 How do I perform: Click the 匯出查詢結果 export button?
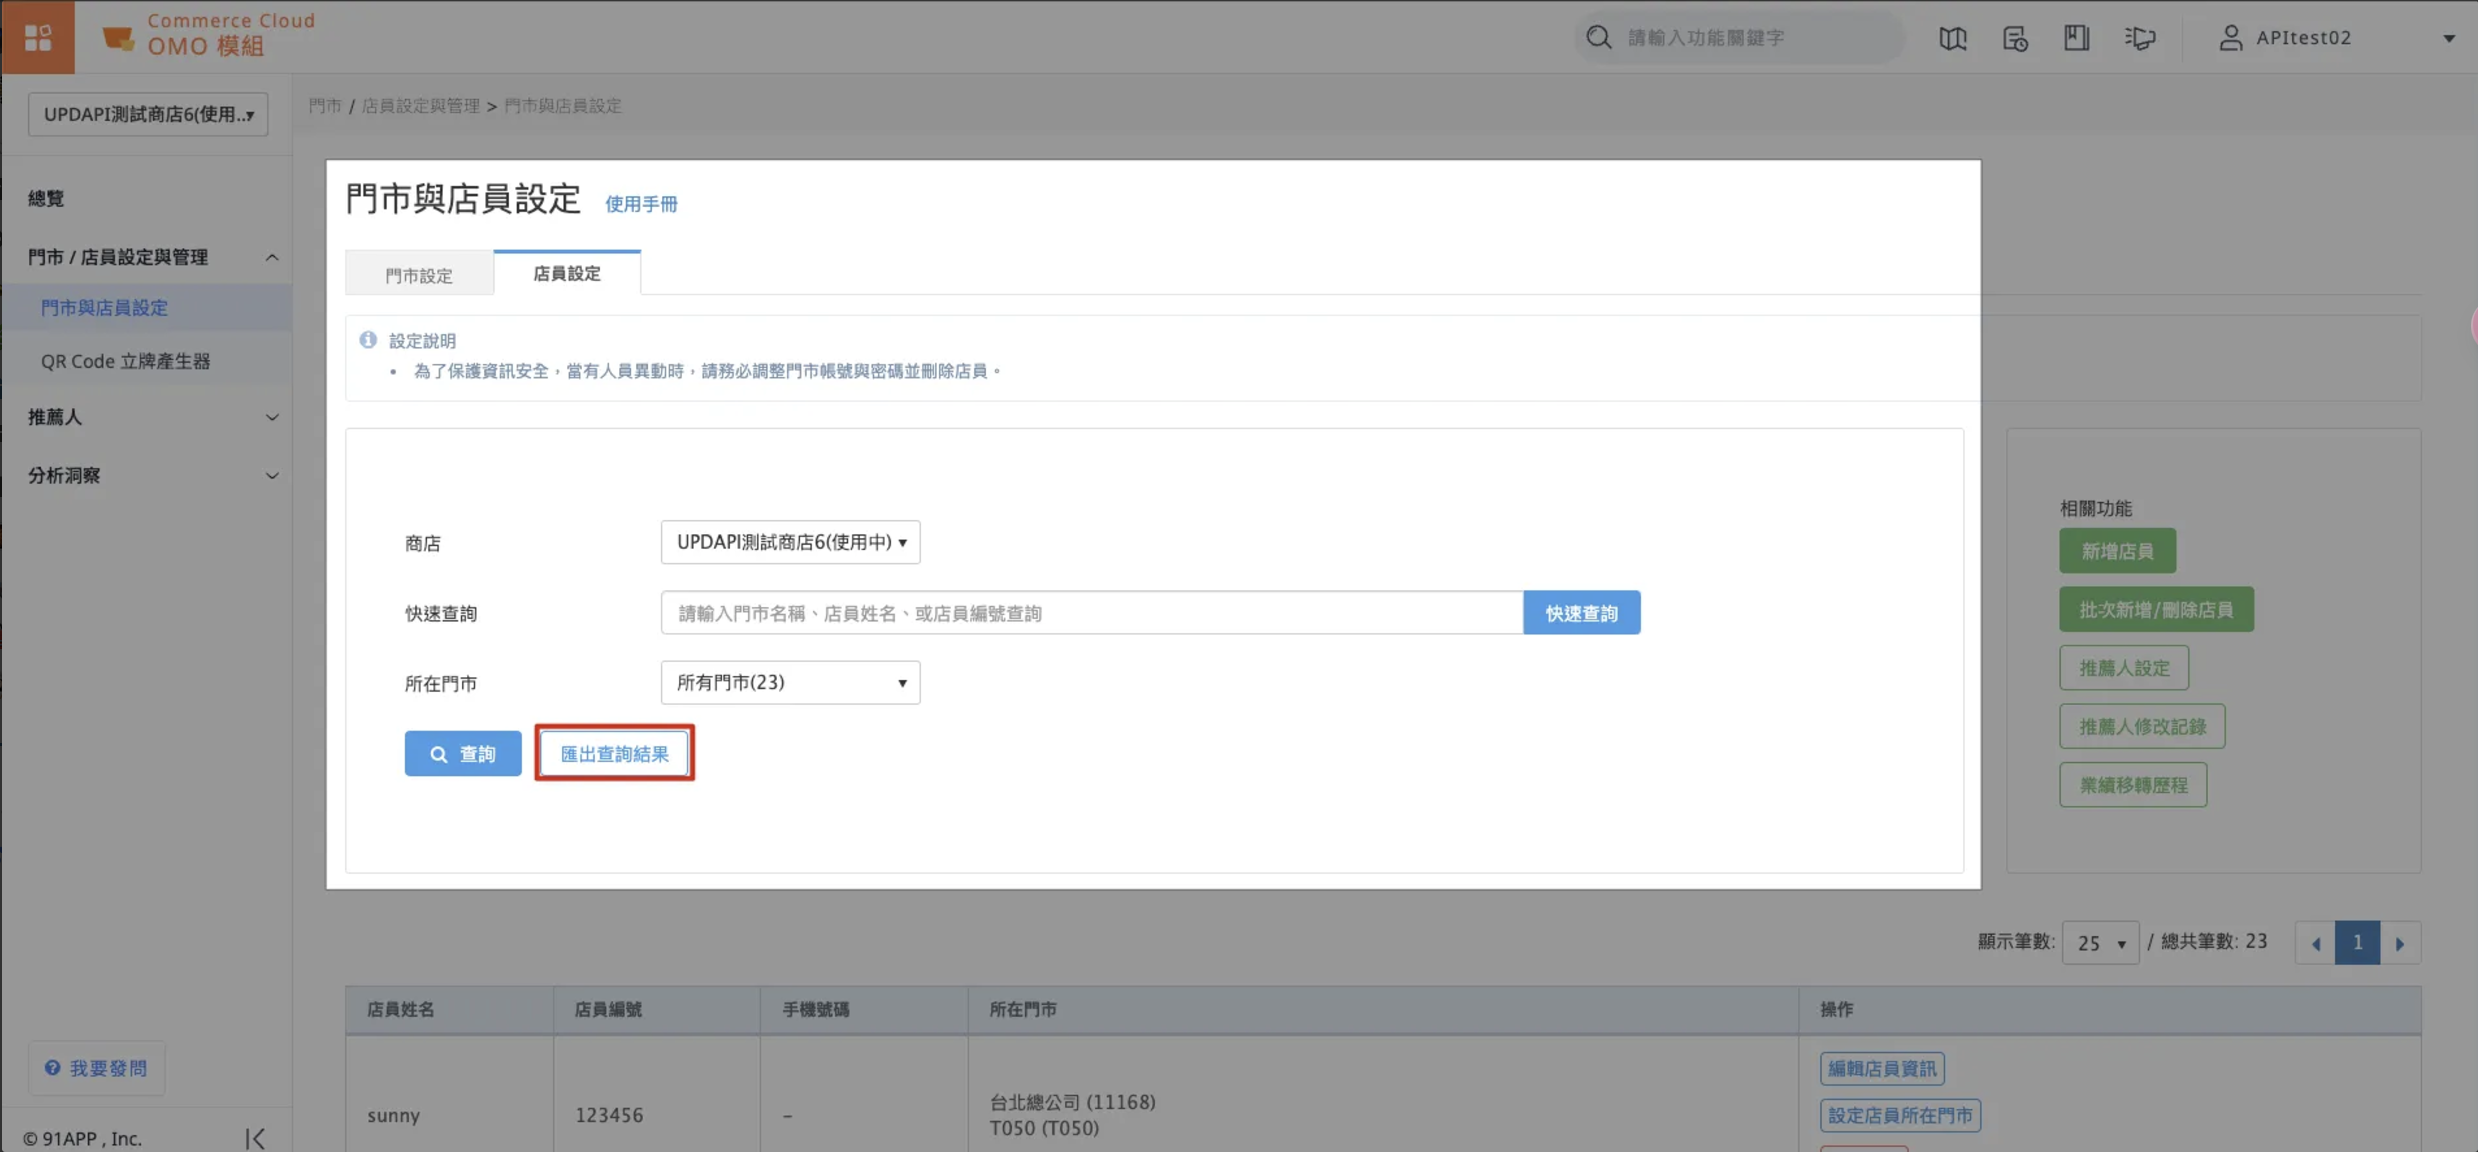[614, 754]
